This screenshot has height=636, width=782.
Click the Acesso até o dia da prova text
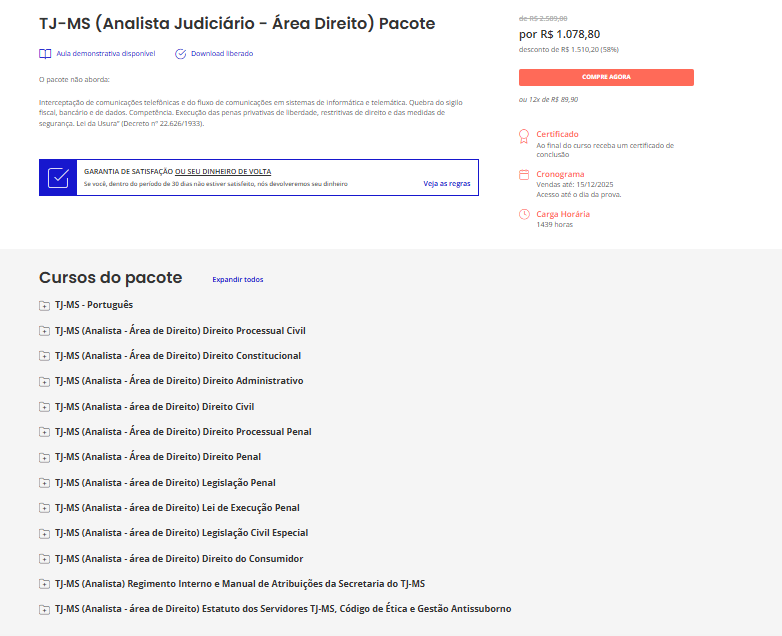click(579, 195)
